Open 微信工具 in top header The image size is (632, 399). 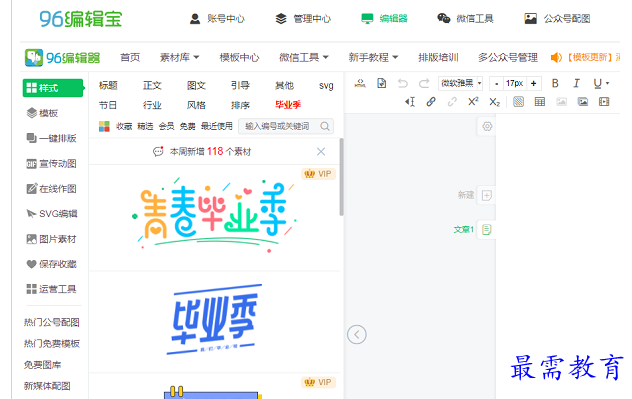pyautogui.click(x=466, y=19)
